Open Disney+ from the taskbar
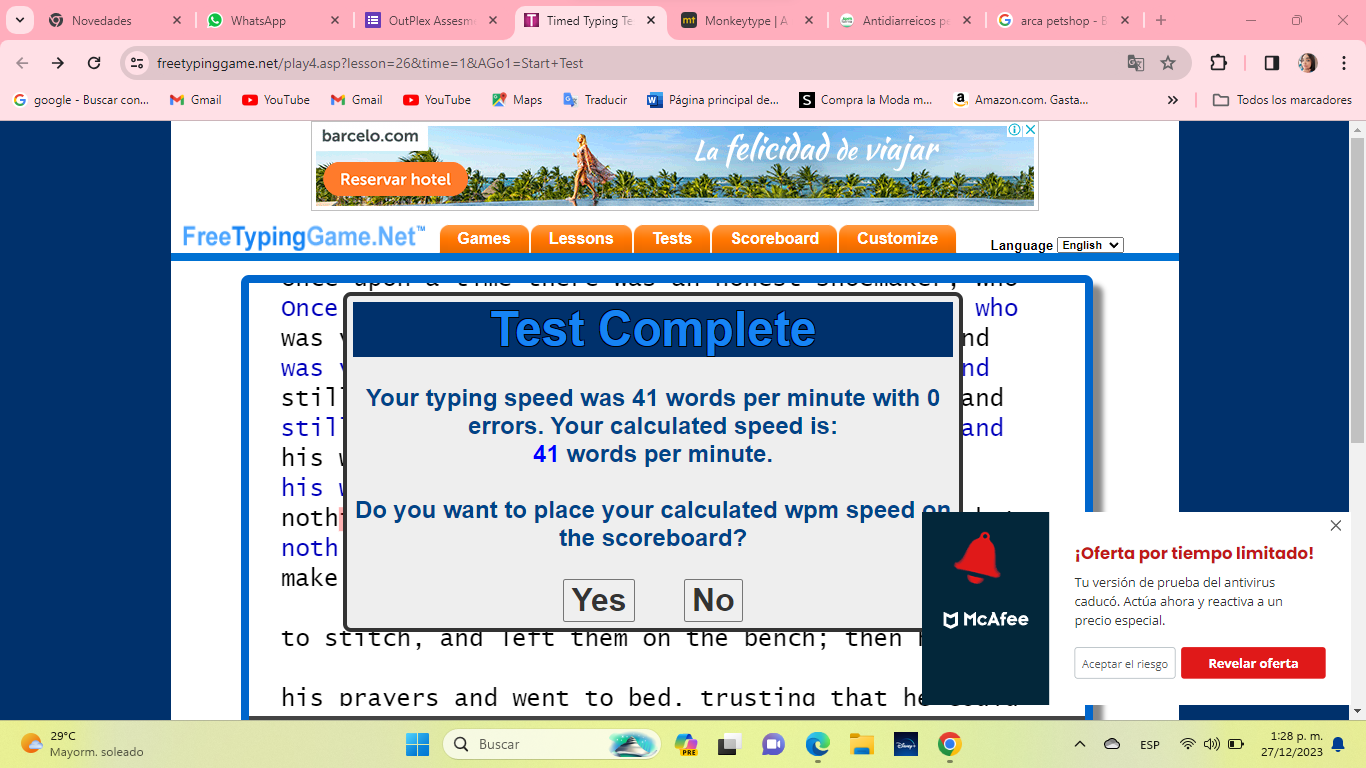The image size is (1366, 768). point(905,744)
